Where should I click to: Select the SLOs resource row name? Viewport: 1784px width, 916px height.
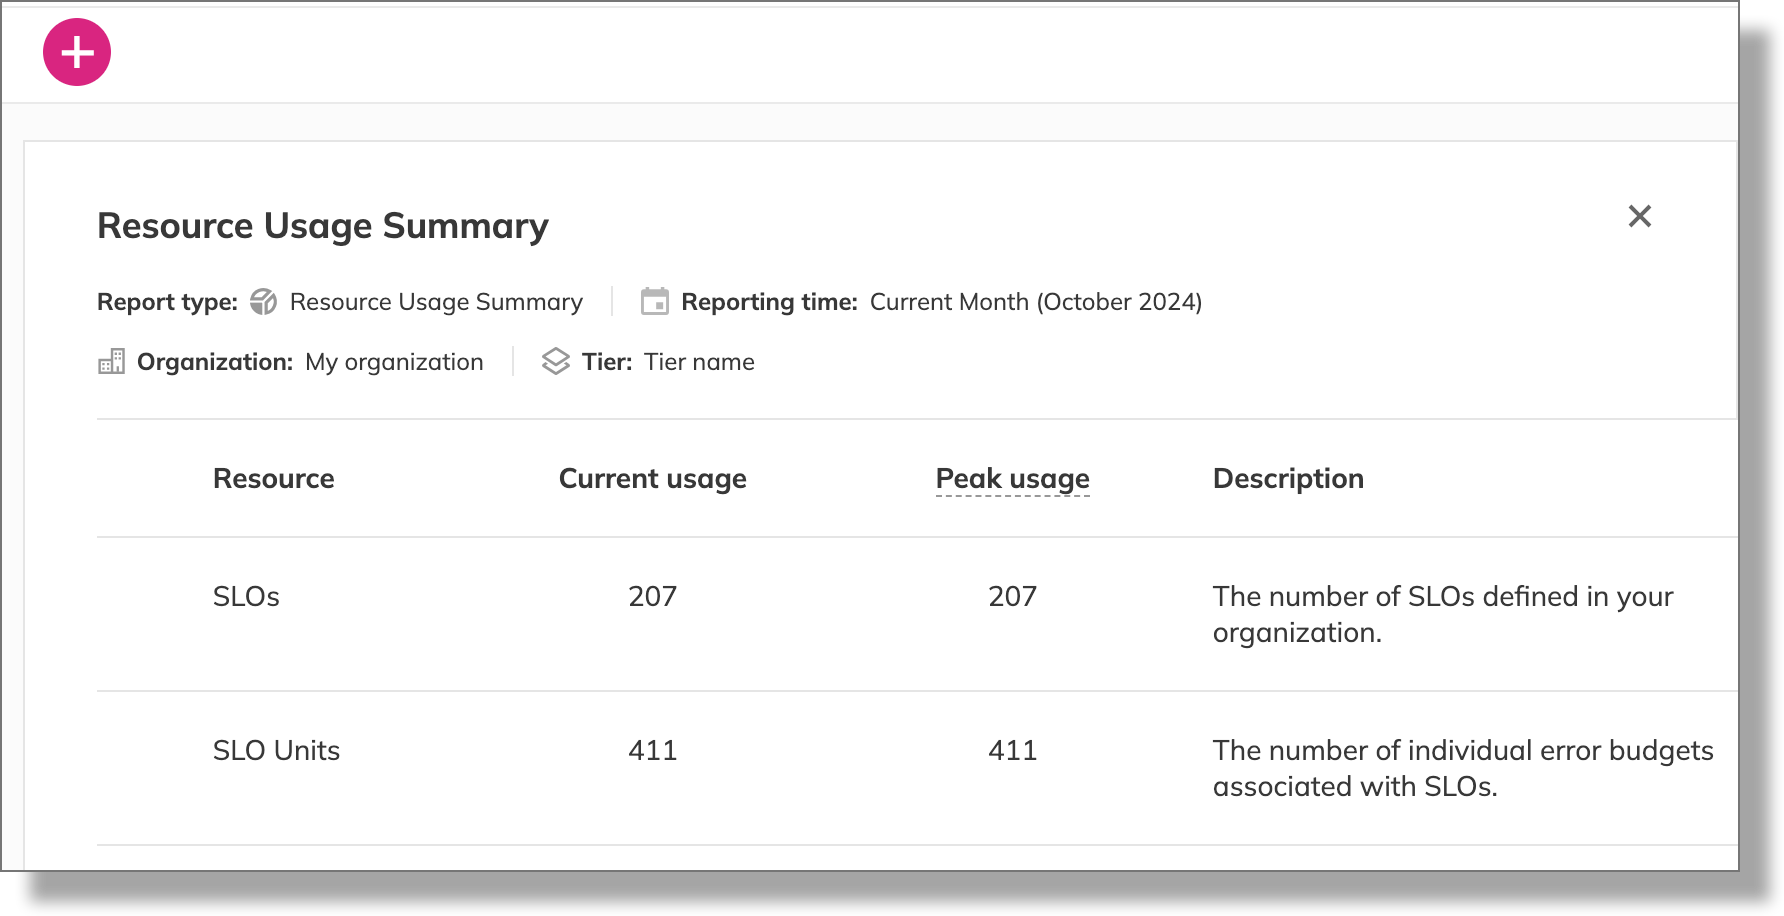click(246, 597)
